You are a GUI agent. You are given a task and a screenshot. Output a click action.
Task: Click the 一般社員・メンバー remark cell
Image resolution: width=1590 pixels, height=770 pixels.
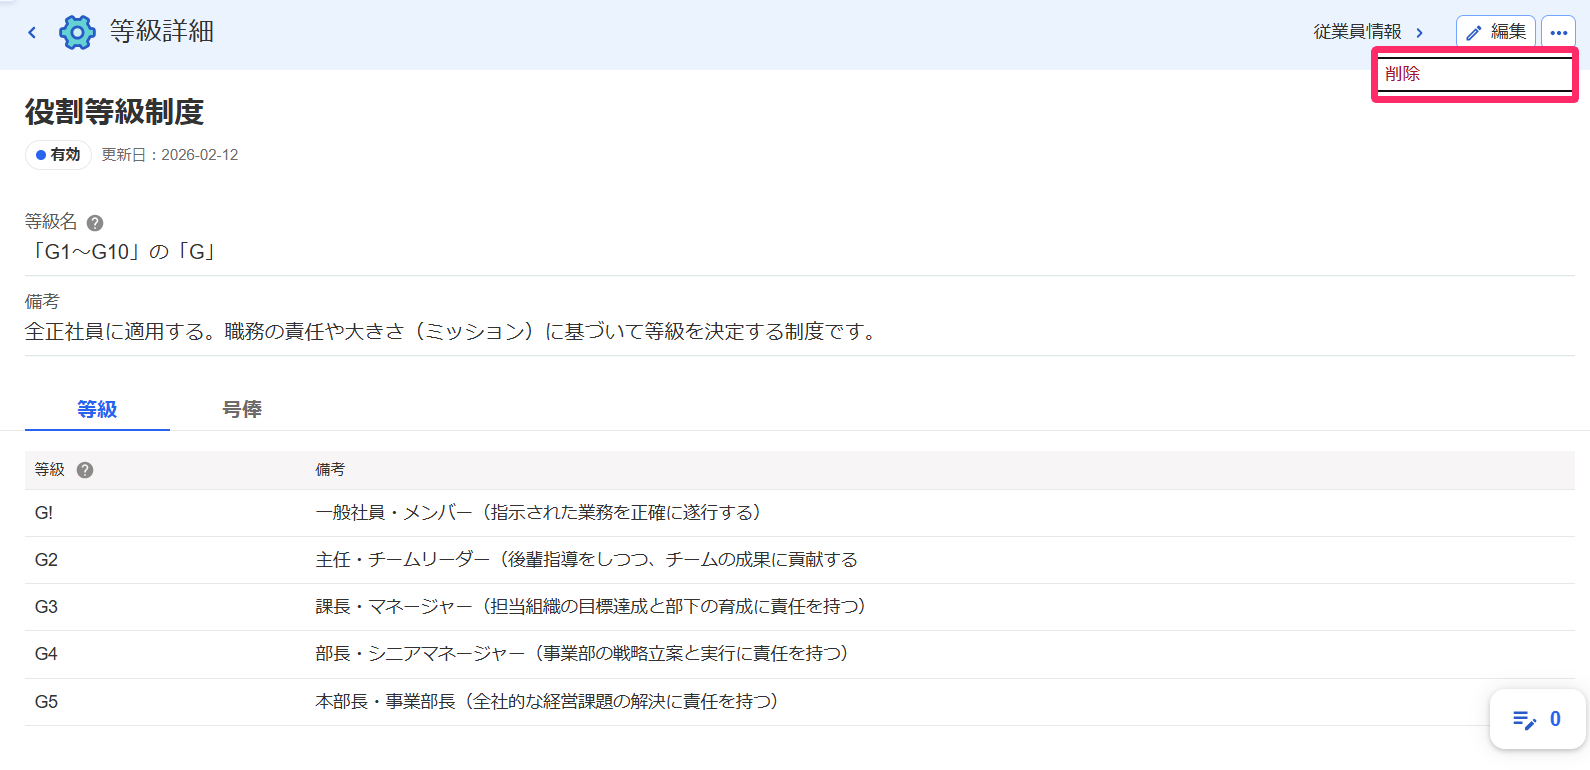tap(940, 513)
